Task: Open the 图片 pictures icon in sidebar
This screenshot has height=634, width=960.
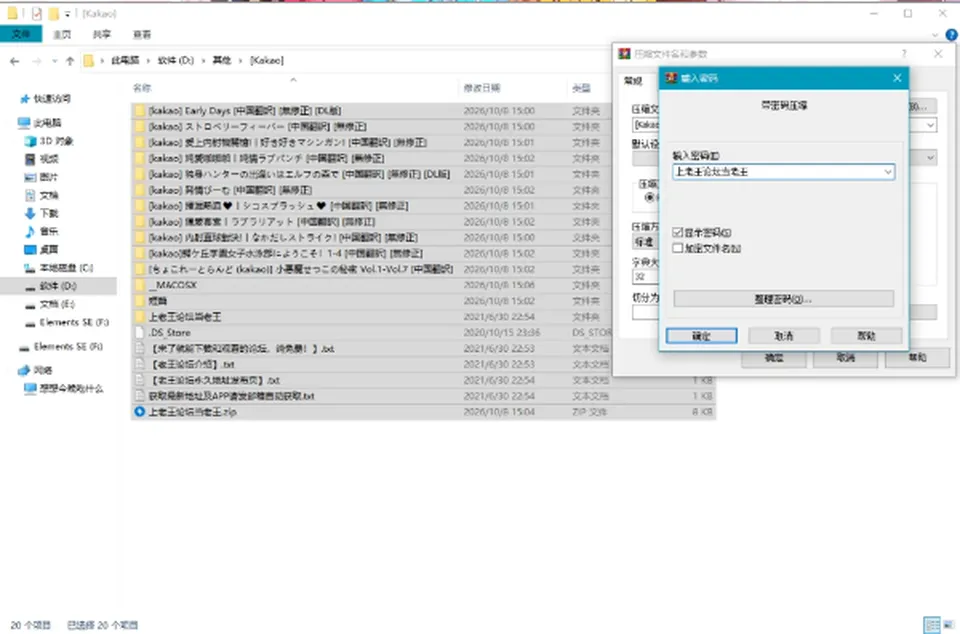Action: tap(30, 177)
